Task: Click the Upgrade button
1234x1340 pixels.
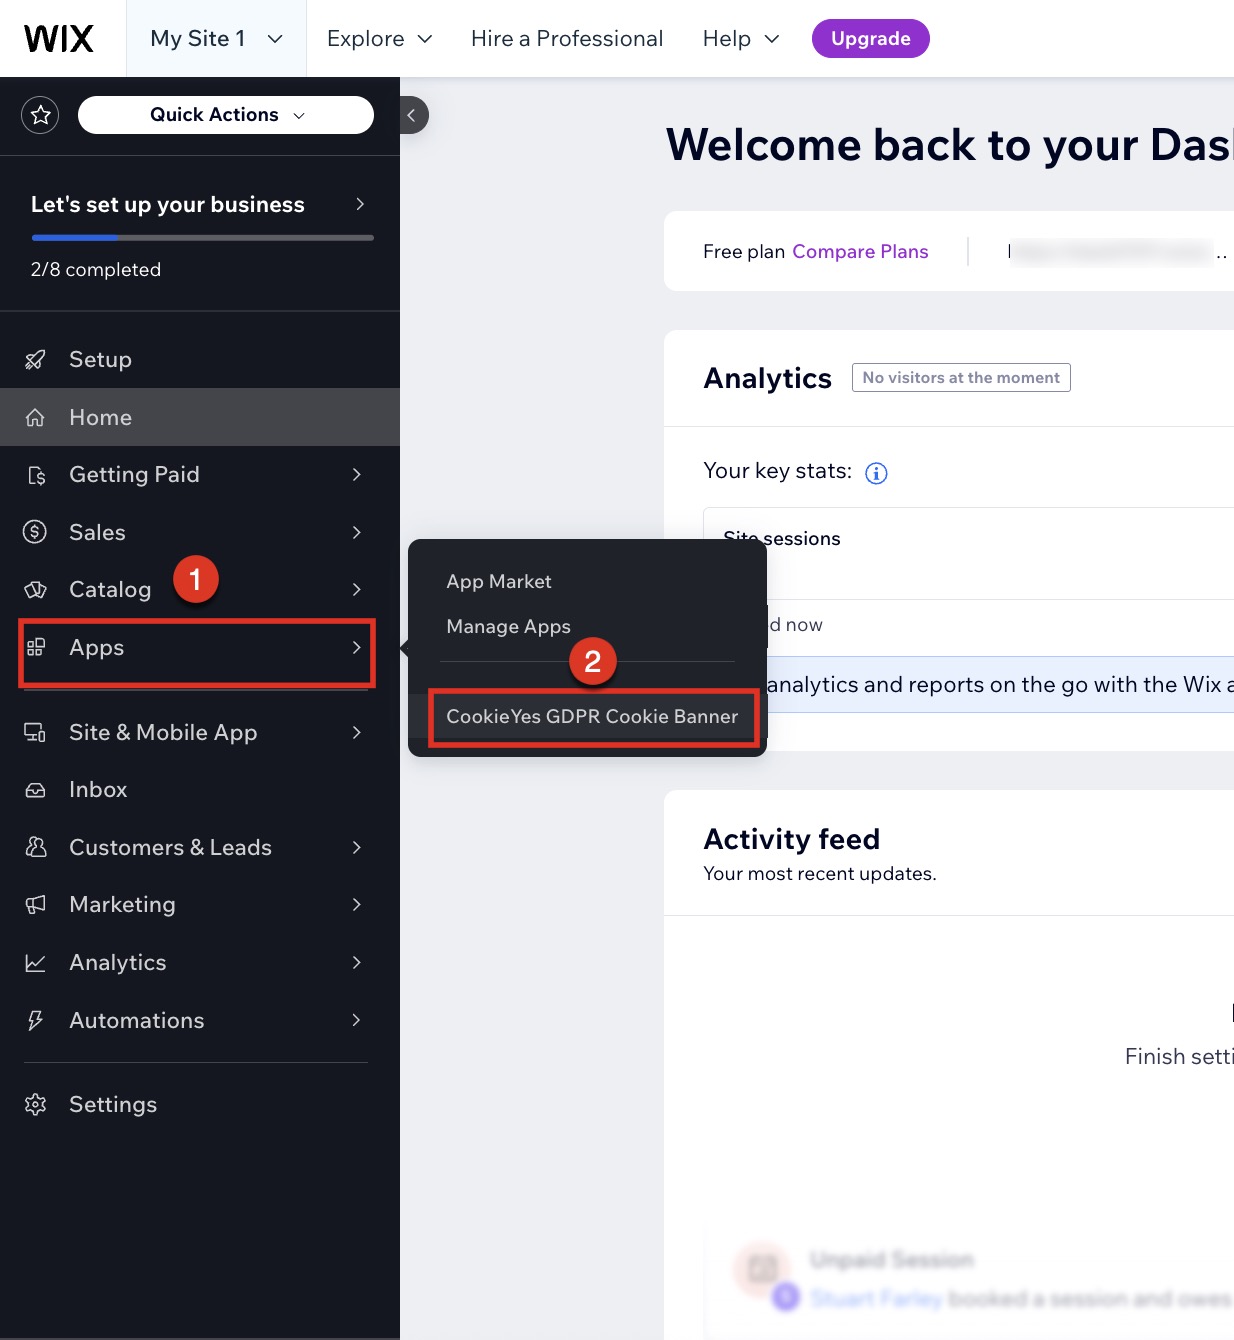Action: tap(869, 38)
